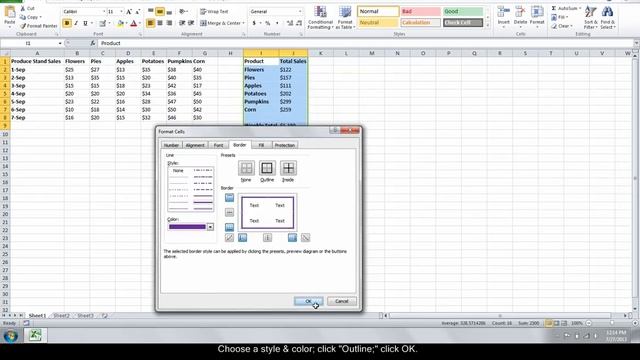The height and width of the screenshot is (360, 640).
Task: Apply the Neutral cell style
Action: 378,22
